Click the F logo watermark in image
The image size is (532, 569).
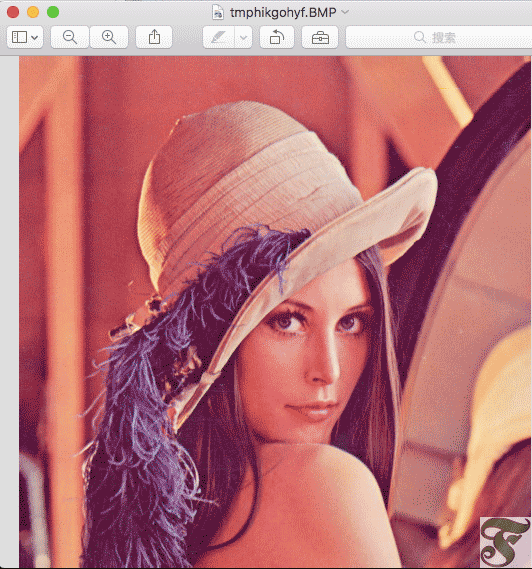(505, 543)
